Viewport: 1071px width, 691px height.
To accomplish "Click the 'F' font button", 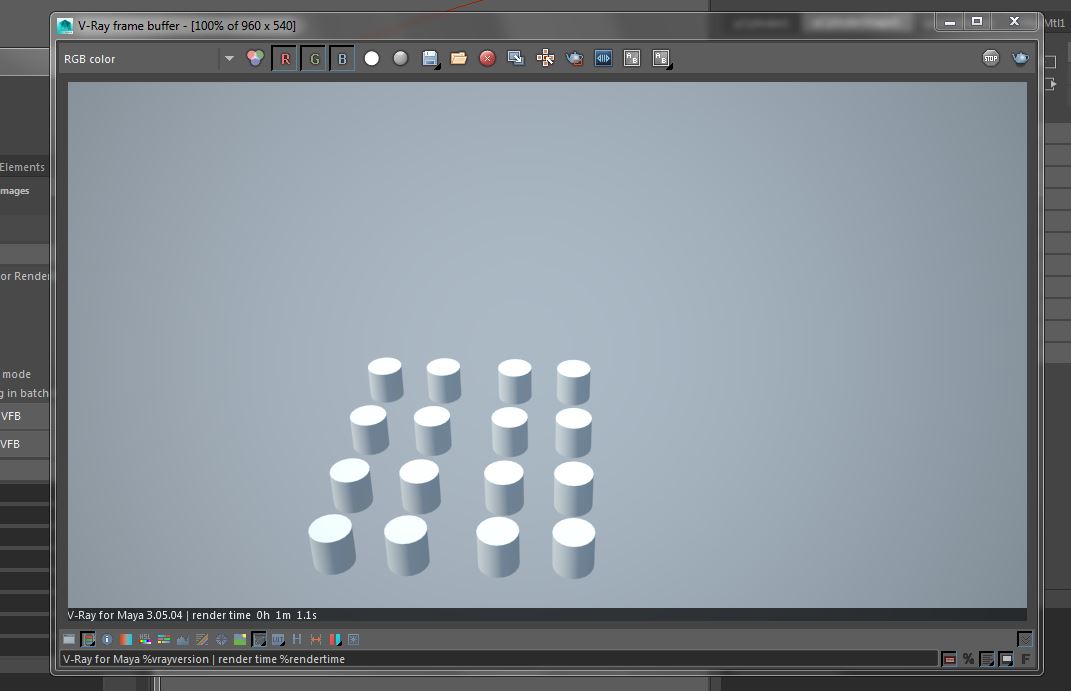I will pos(1025,659).
